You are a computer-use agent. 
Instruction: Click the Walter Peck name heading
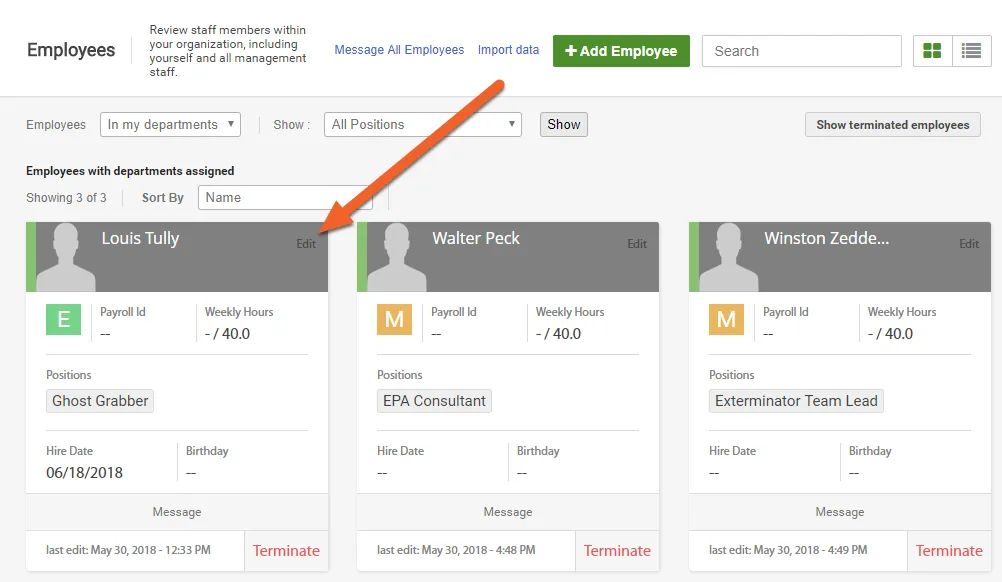click(x=476, y=238)
